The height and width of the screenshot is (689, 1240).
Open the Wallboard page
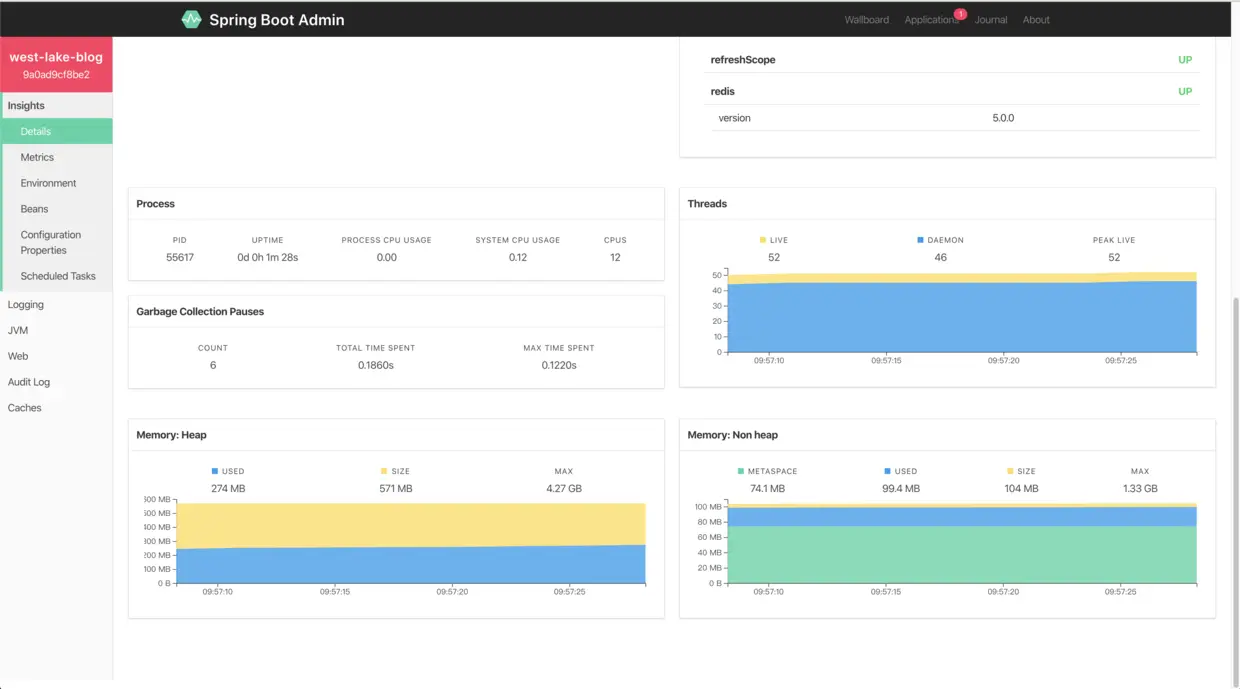tap(866, 20)
